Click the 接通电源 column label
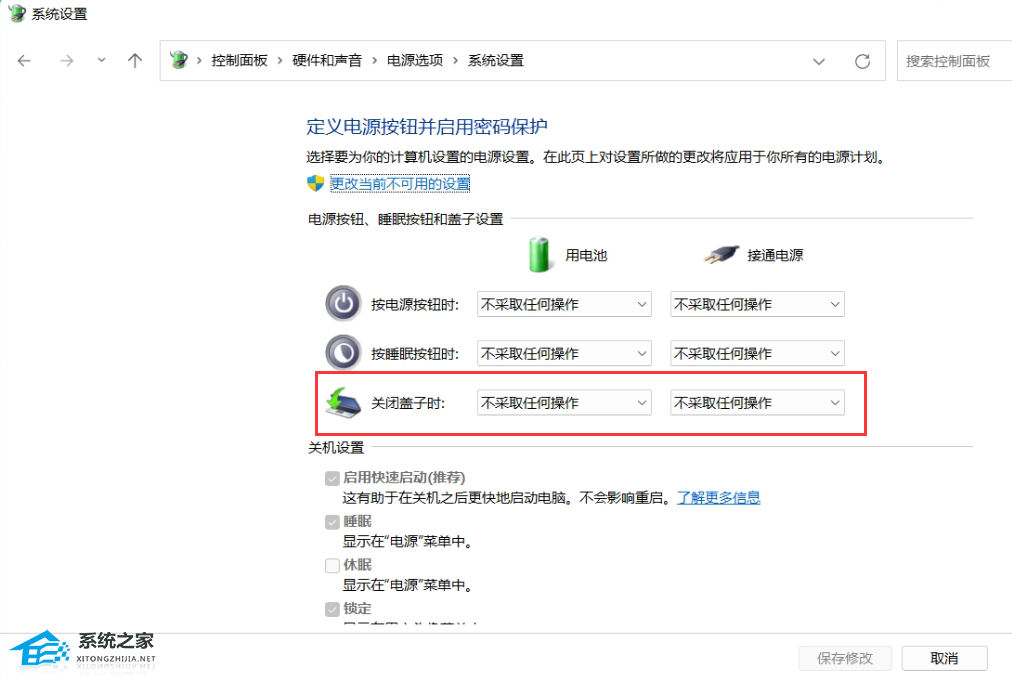The image size is (1012, 677). (x=775, y=256)
